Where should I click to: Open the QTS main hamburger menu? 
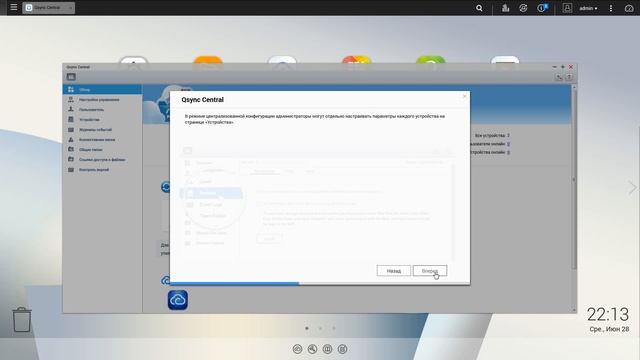point(13,7)
